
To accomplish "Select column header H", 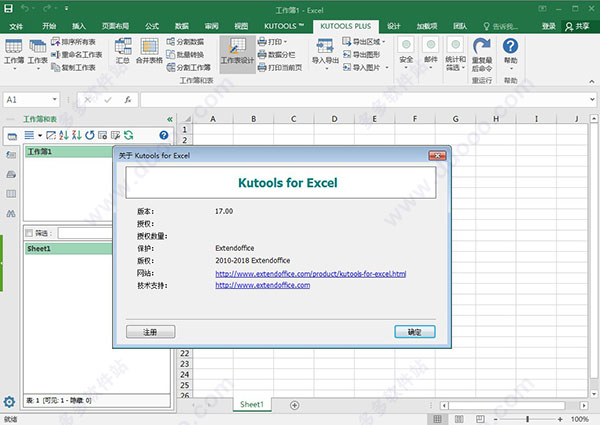I will coord(496,119).
